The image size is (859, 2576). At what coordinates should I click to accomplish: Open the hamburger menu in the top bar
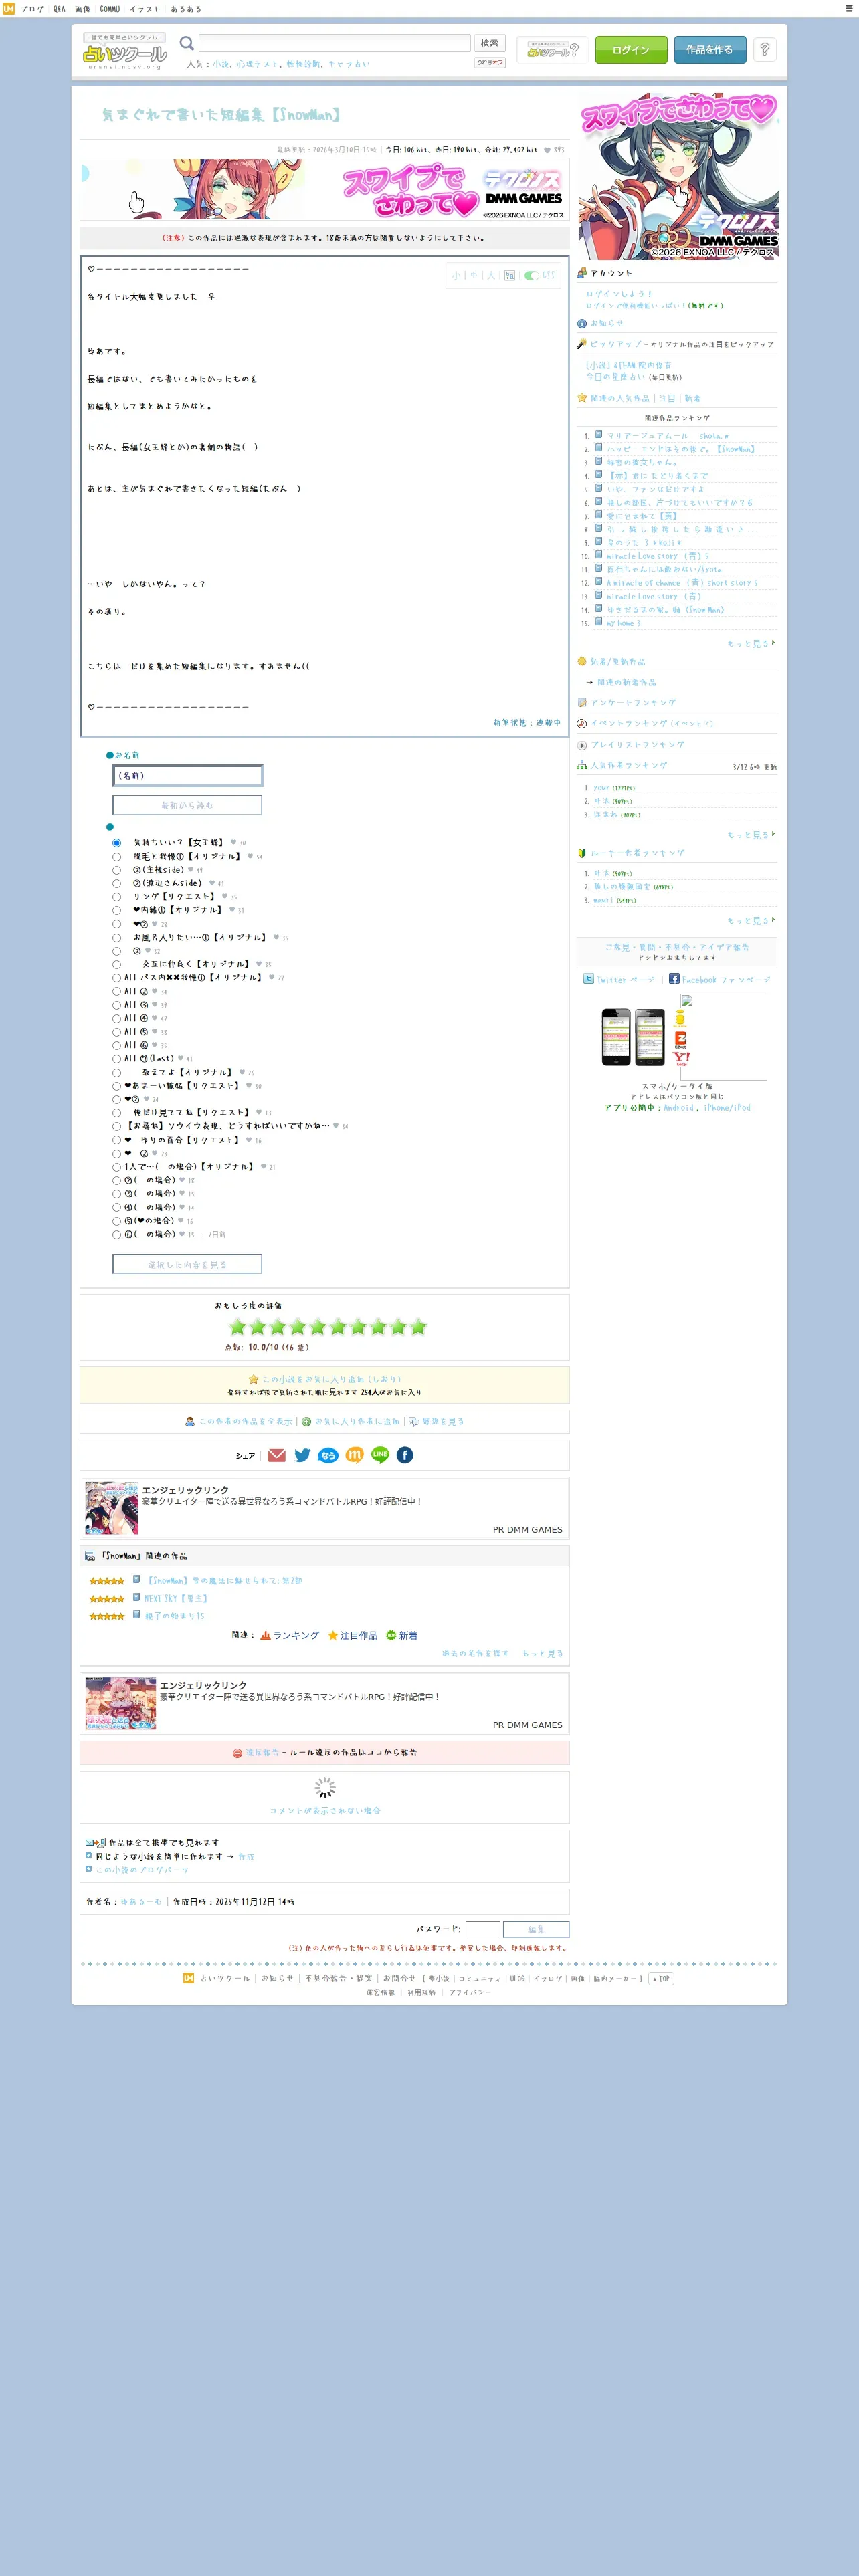click(849, 8)
